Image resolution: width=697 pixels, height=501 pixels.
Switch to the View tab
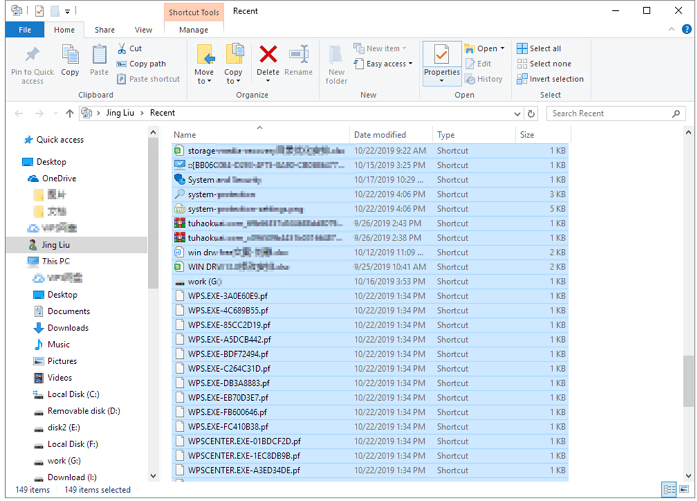[143, 30]
